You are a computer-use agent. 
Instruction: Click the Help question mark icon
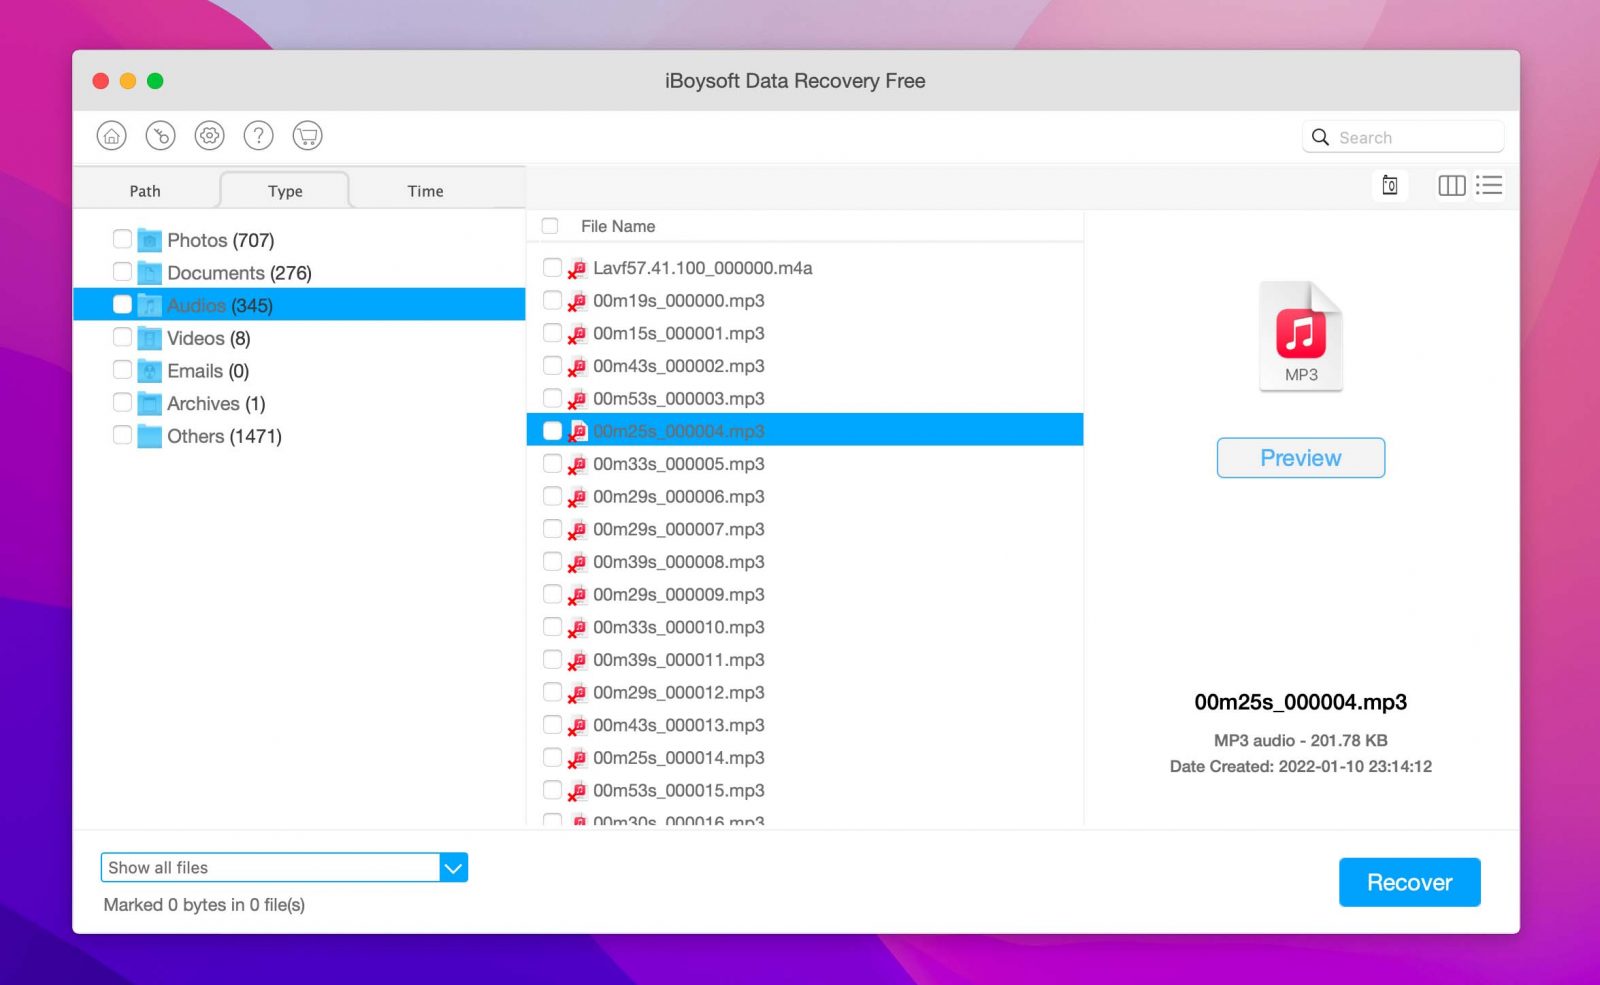(x=258, y=135)
